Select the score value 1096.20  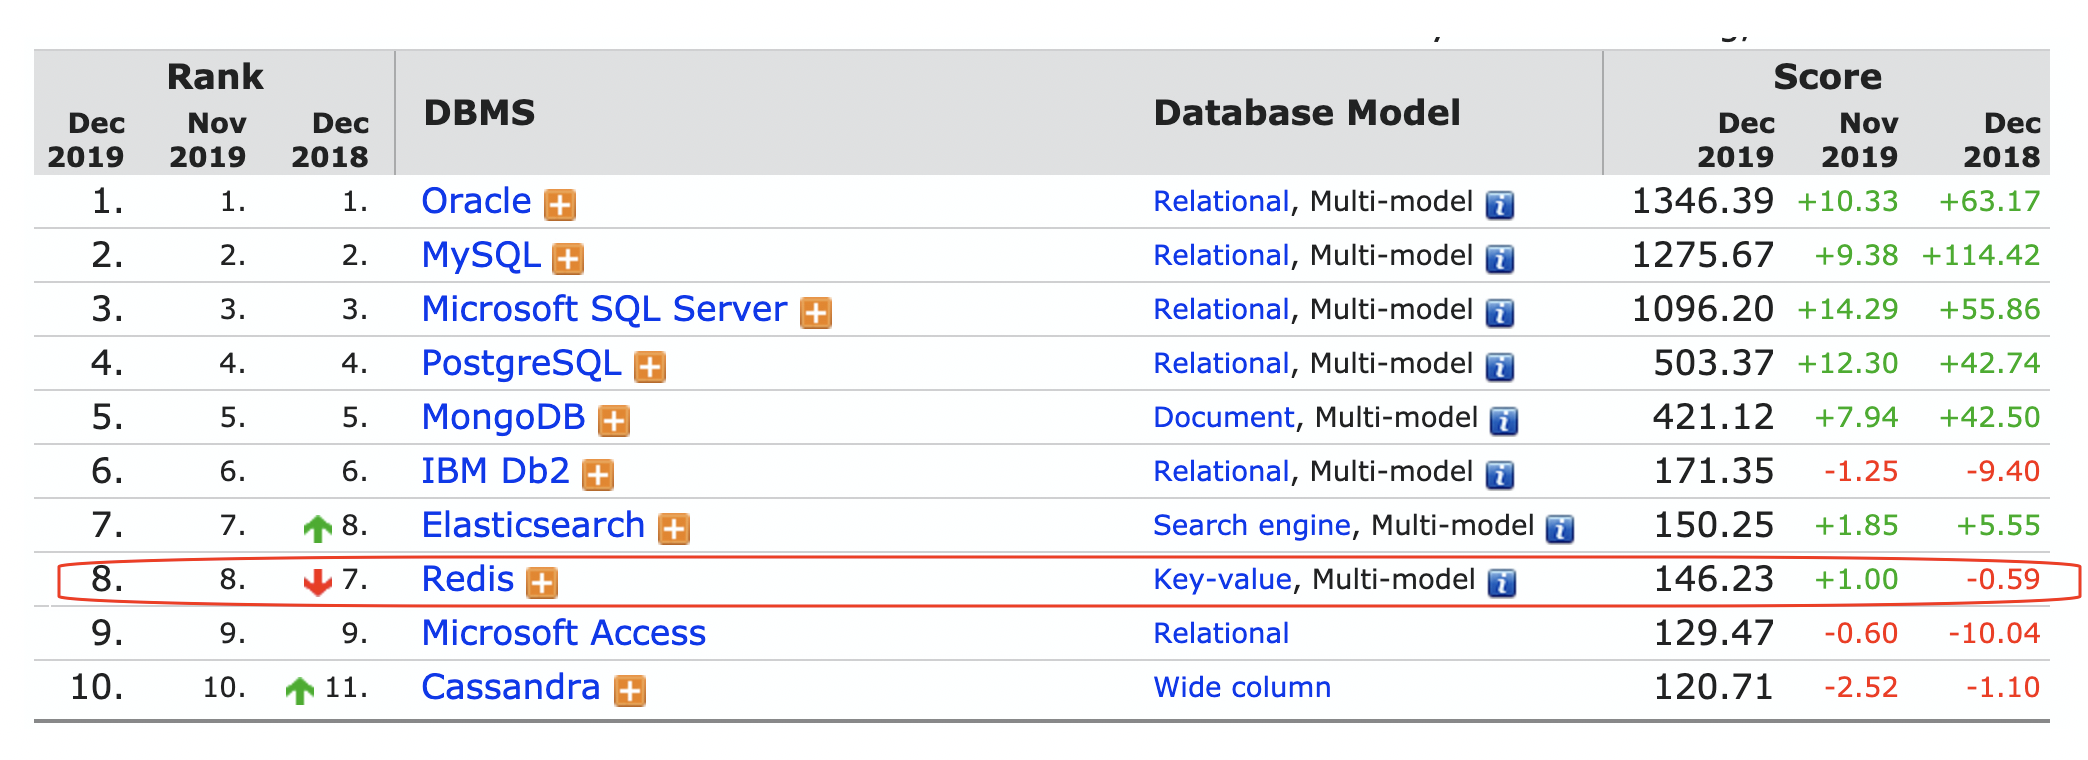coord(1703,310)
